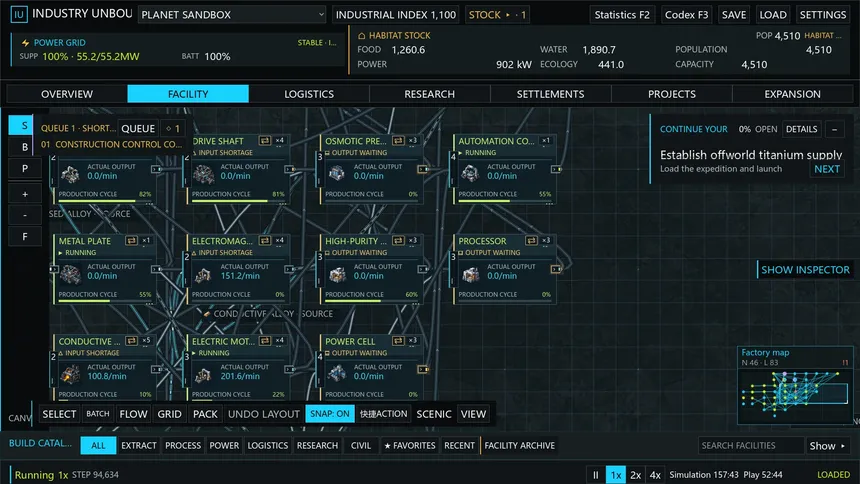Click the Factory map minimap

pyautogui.click(x=795, y=385)
